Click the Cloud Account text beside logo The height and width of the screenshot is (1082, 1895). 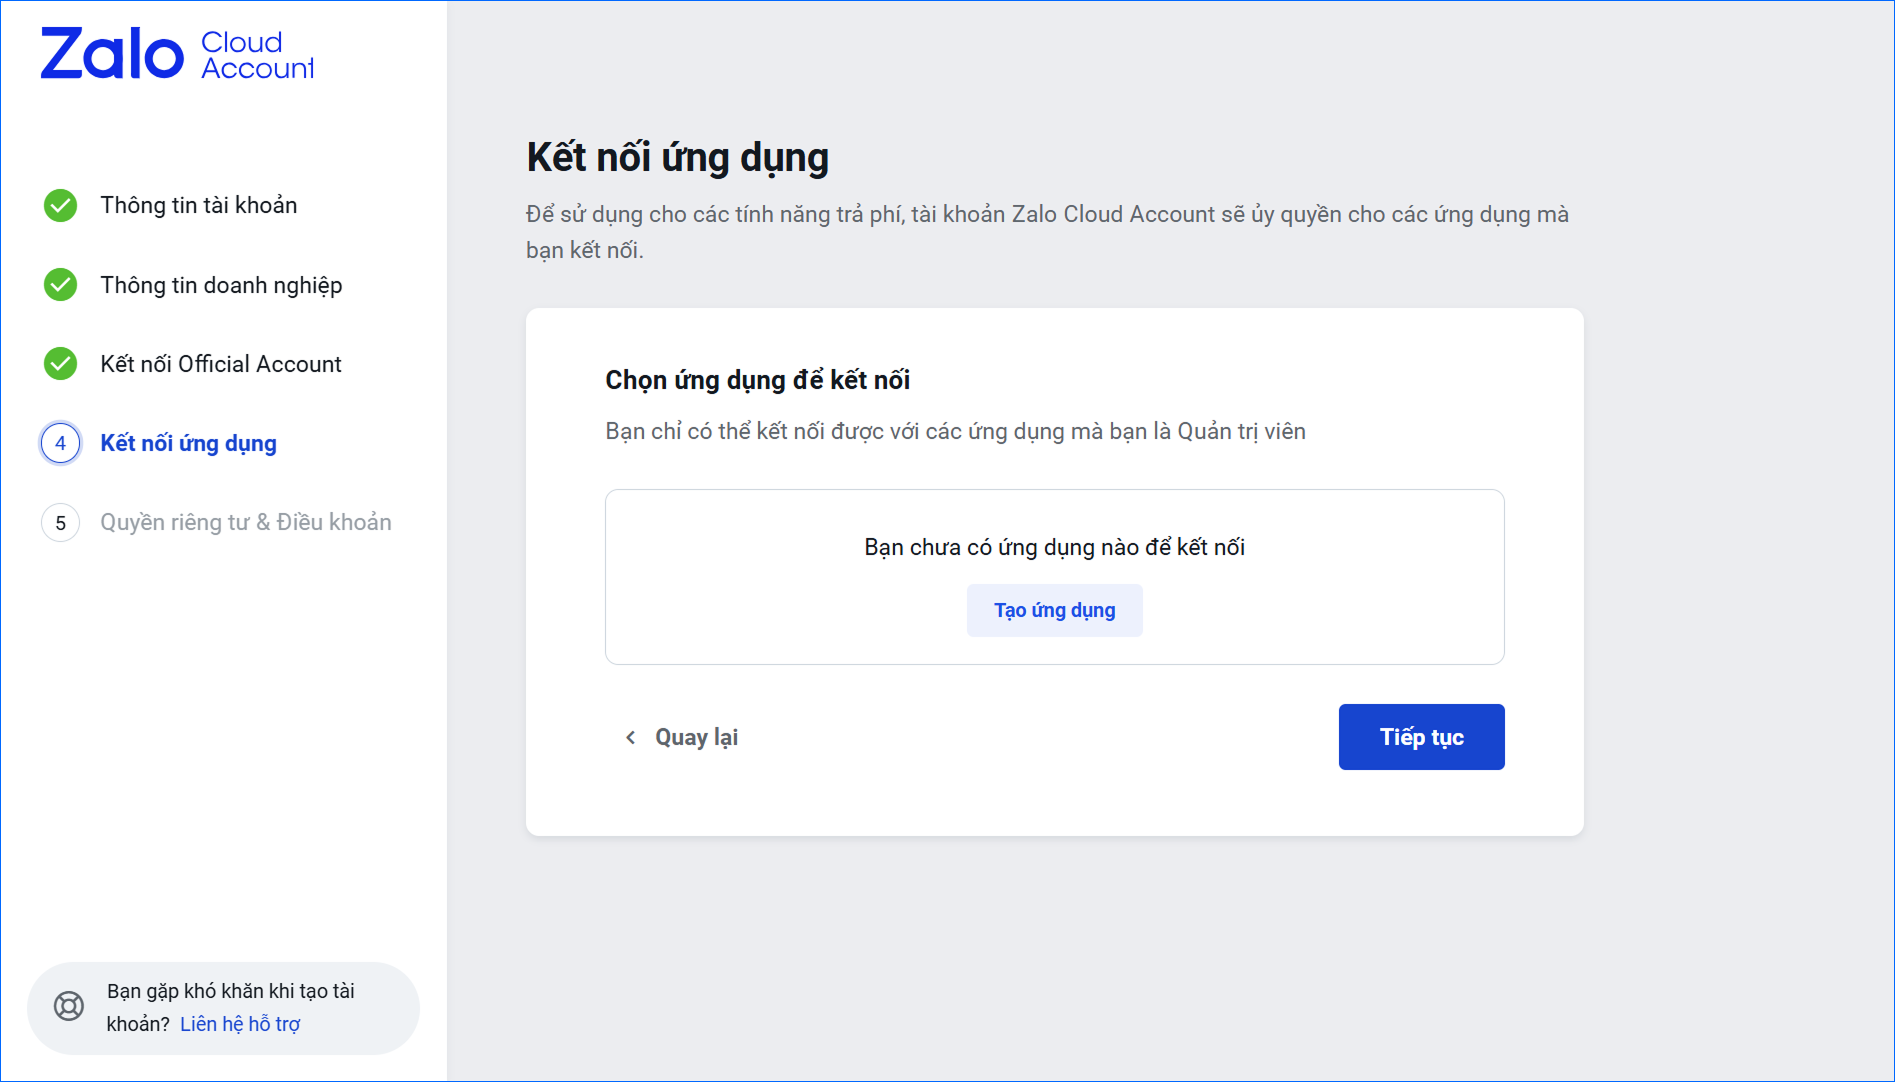[x=257, y=55]
